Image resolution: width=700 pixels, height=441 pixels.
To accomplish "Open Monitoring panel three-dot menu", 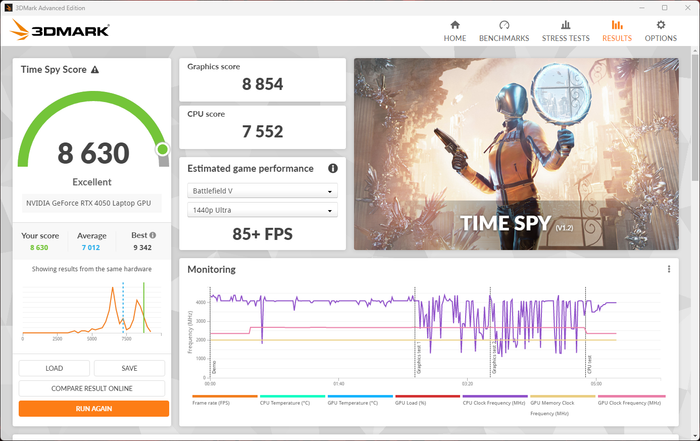I will [669, 269].
